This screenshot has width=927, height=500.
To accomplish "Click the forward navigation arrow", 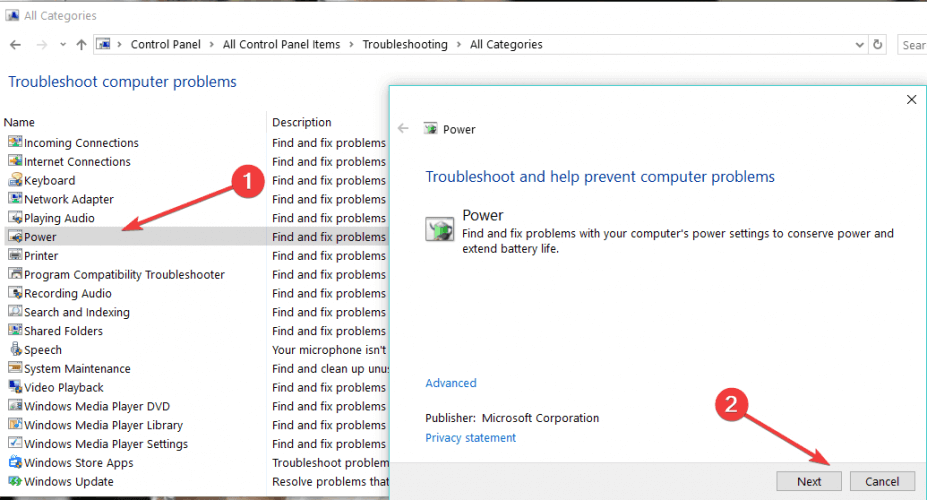I will coord(41,45).
